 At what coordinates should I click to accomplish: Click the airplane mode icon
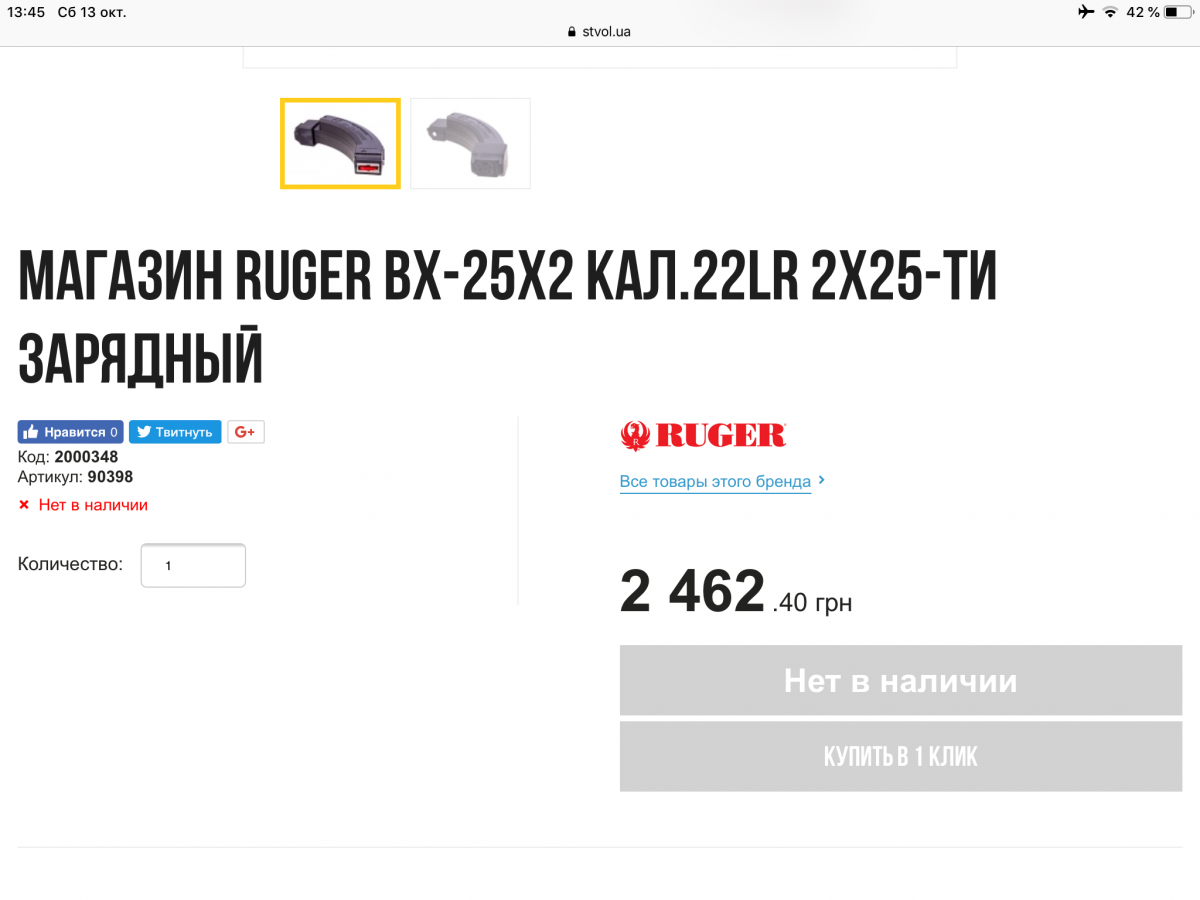tap(1086, 12)
